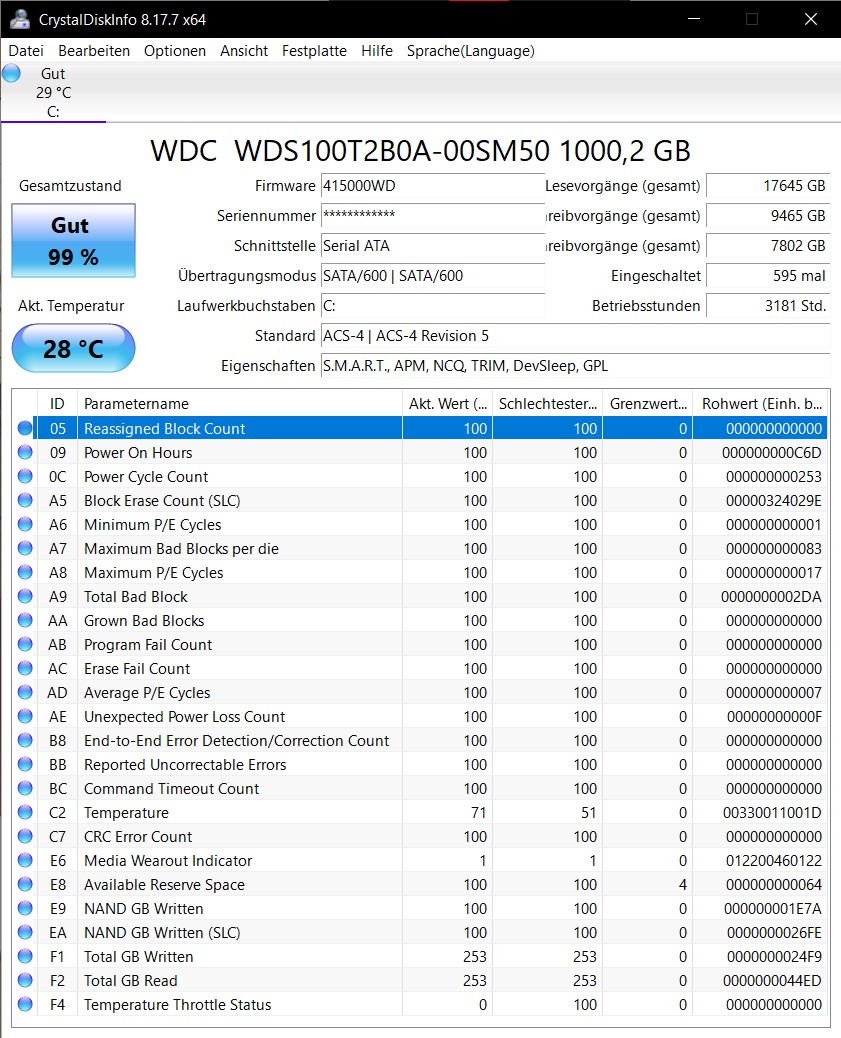
Task: Click the Übertragungsmodus field SATA/600
Action: coord(432,275)
